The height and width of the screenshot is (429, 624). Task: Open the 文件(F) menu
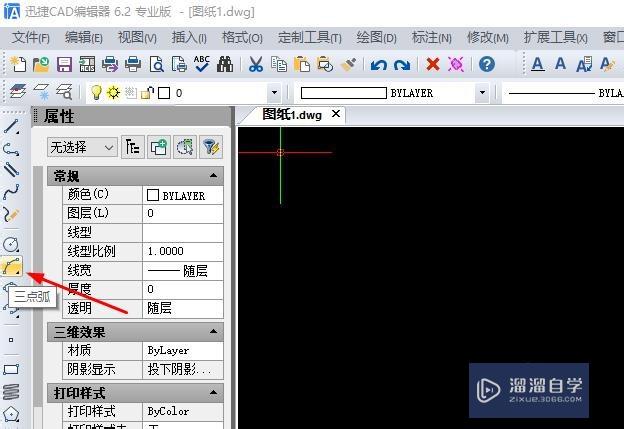pos(31,38)
